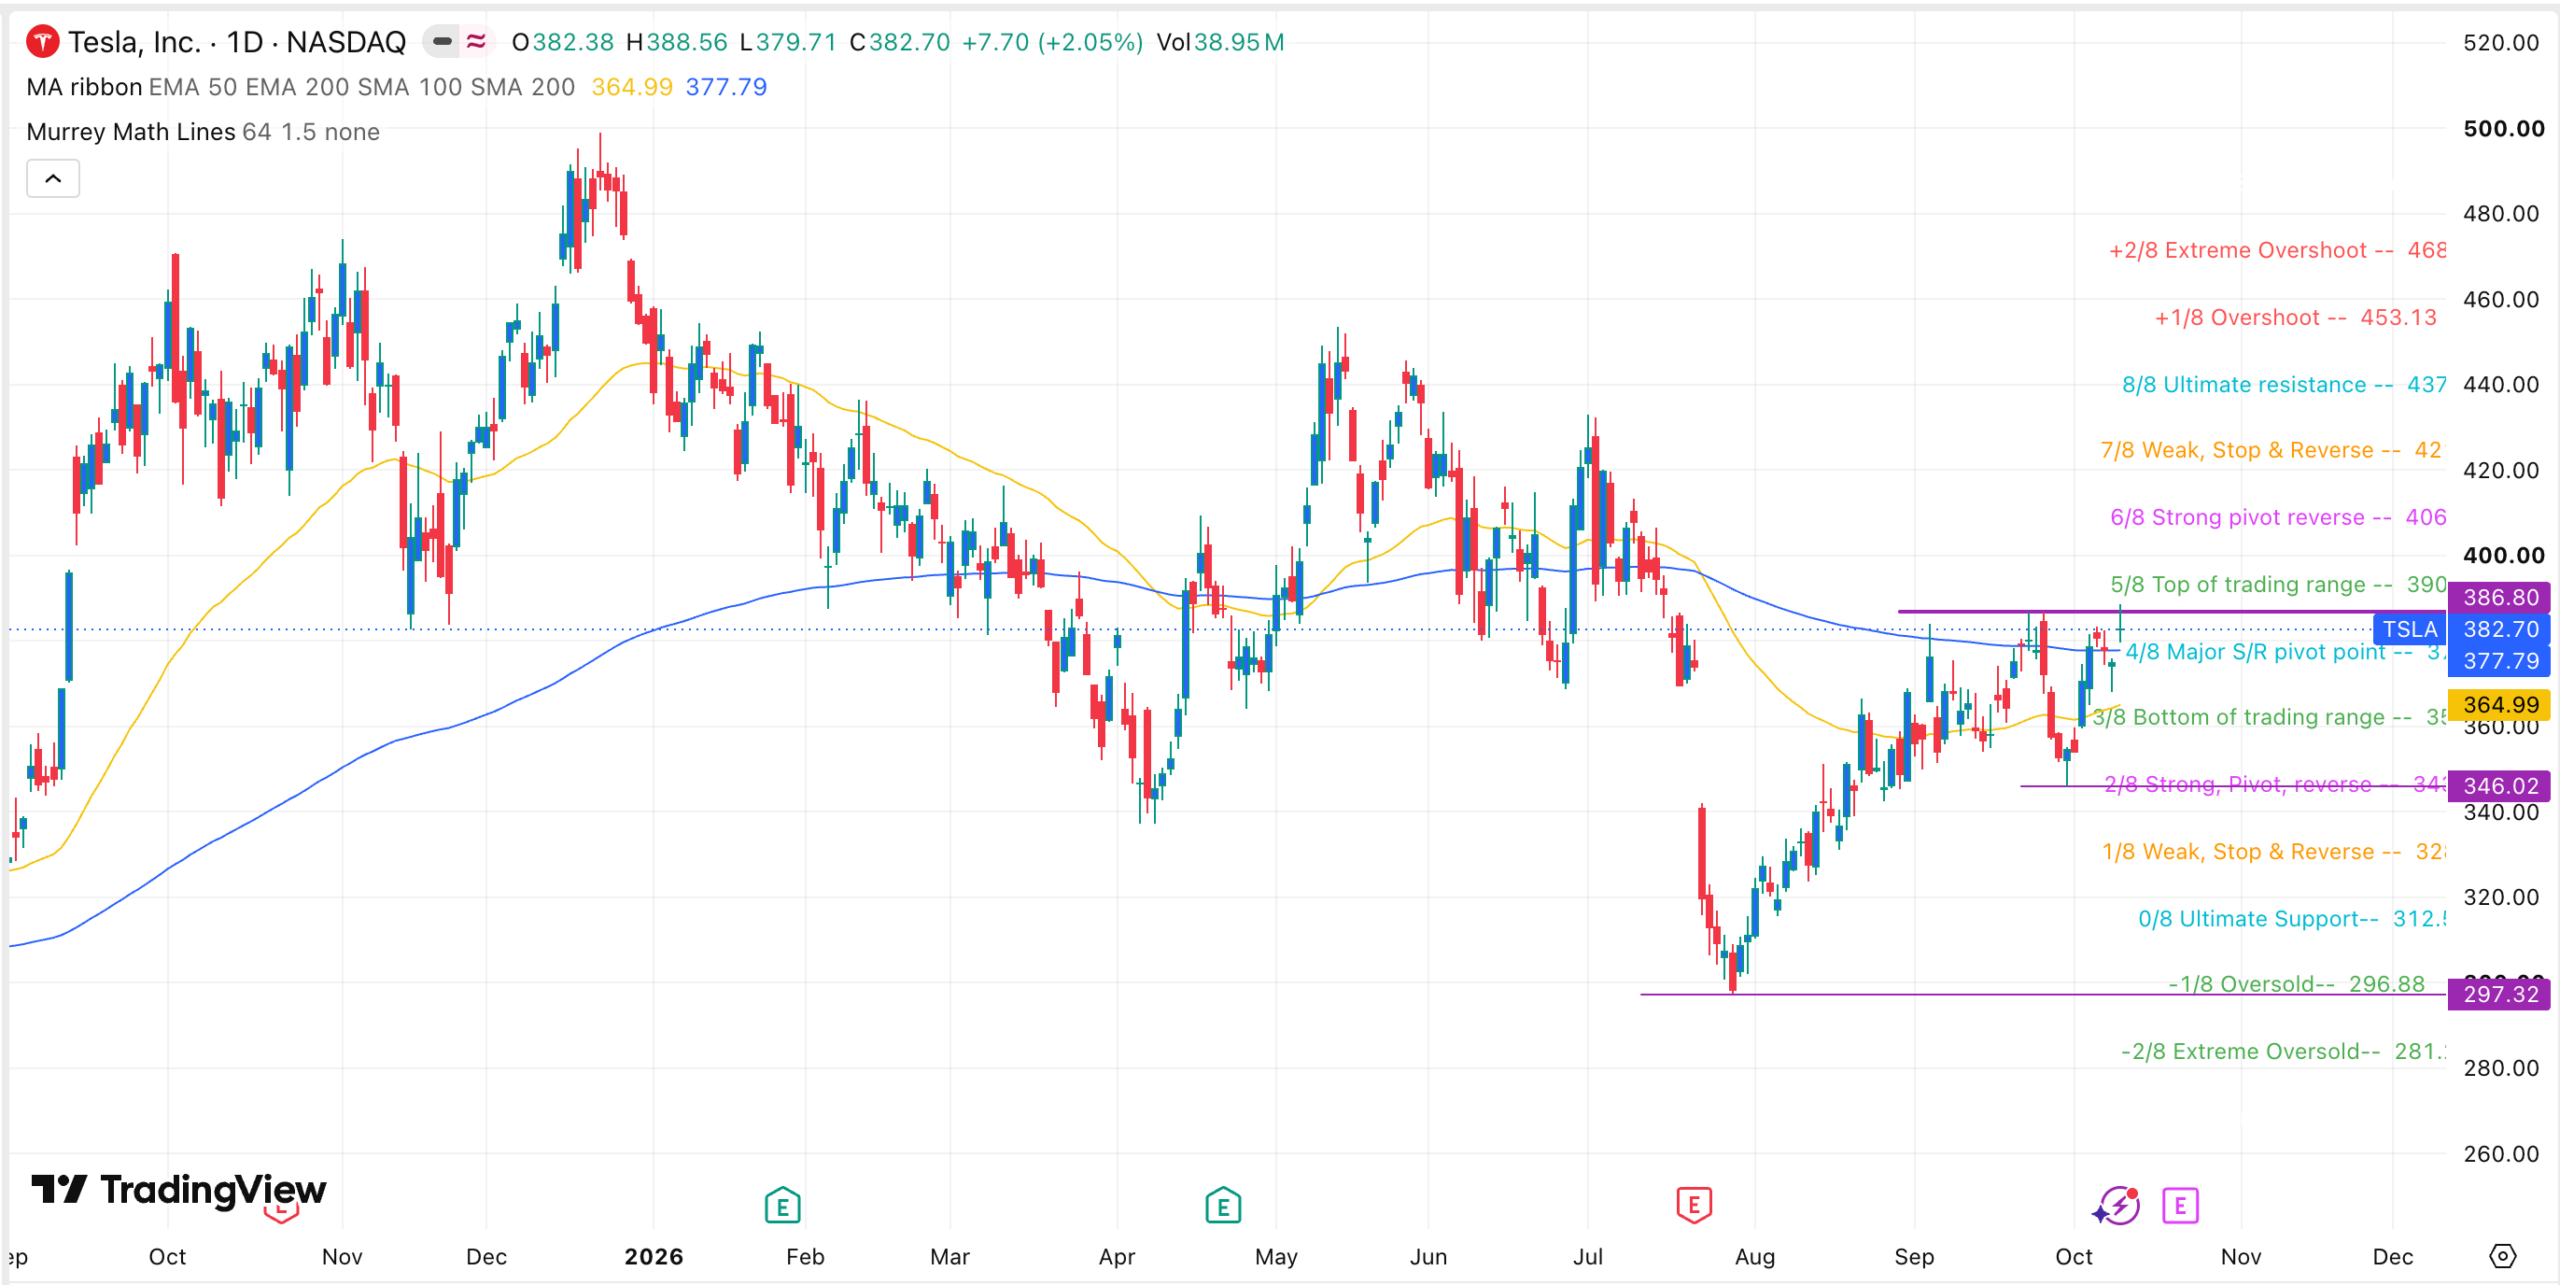Click the TradingView logo
Screen dimensions: 2560x1285
pyautogui.click(x=178, y=1190)
